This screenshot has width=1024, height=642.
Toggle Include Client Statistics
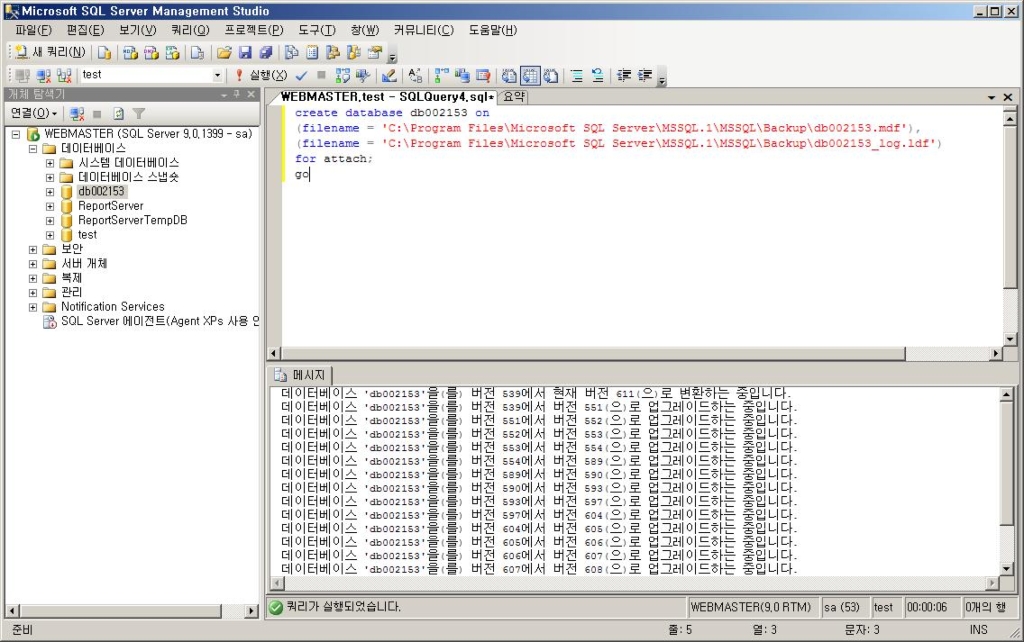462,76
